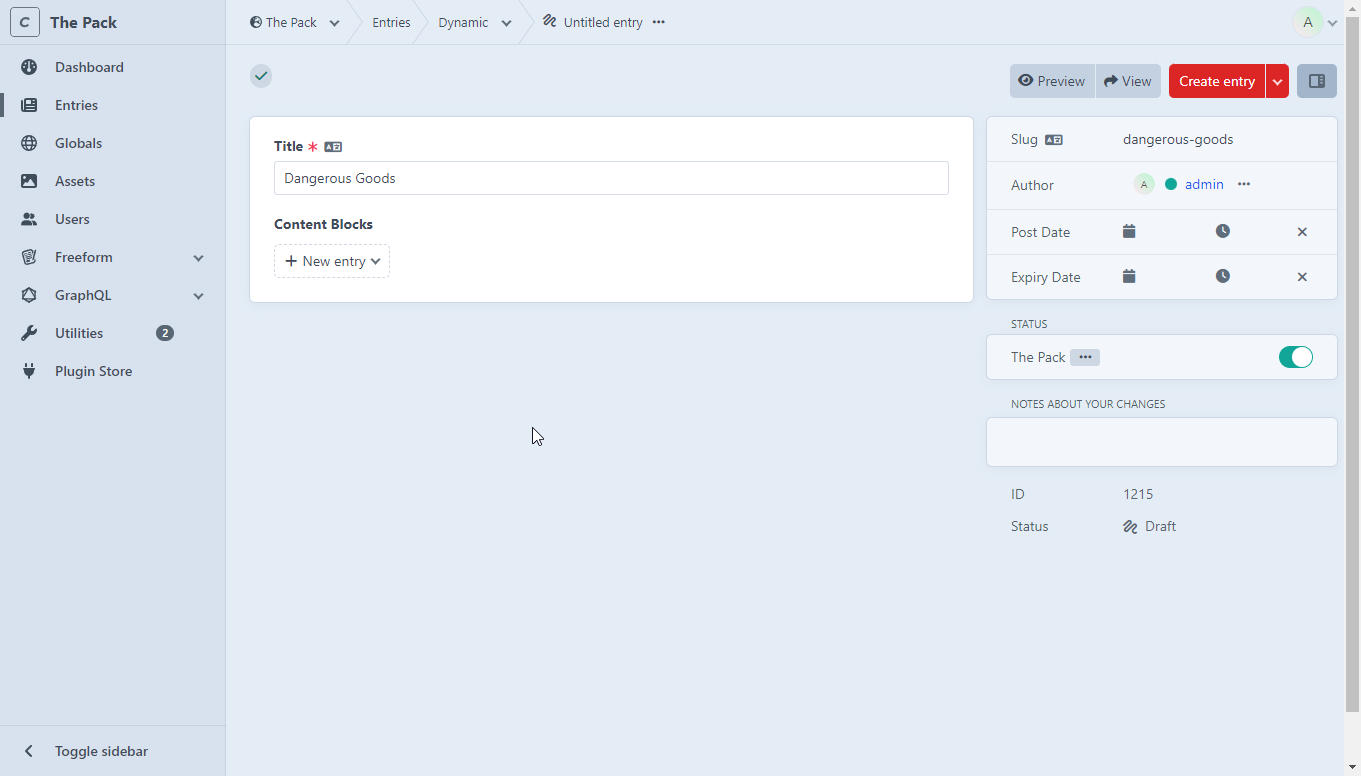The image size is (1361, 776).
Task: Click the Preview button
Action: (1051, 81)
